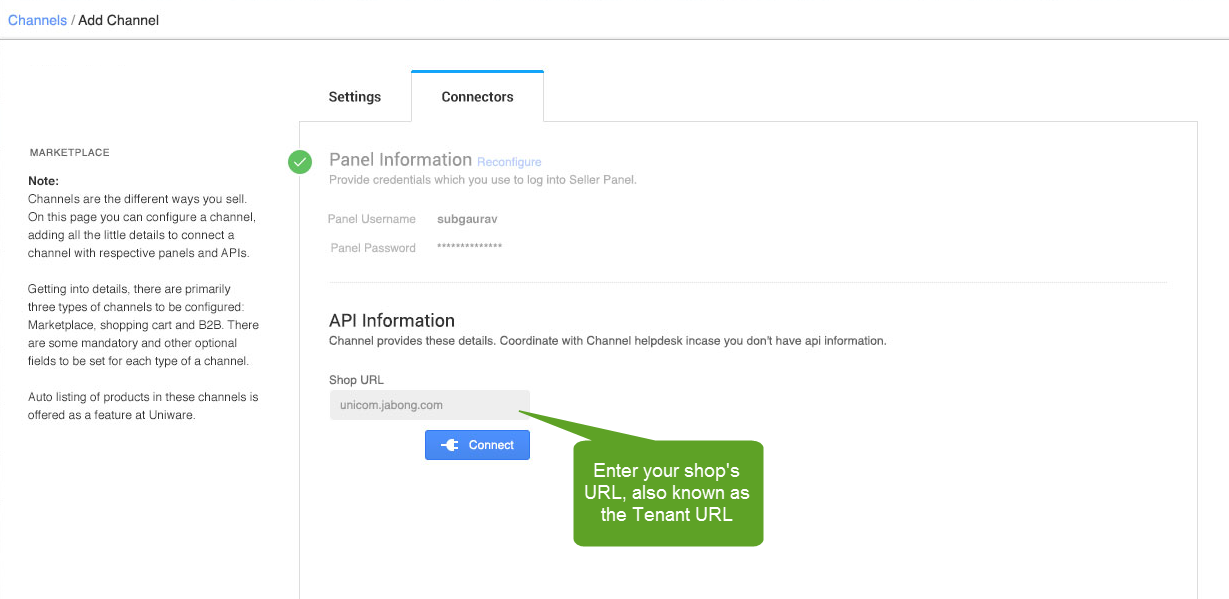
Task: Click the Connect button
Action: (477, 445)
